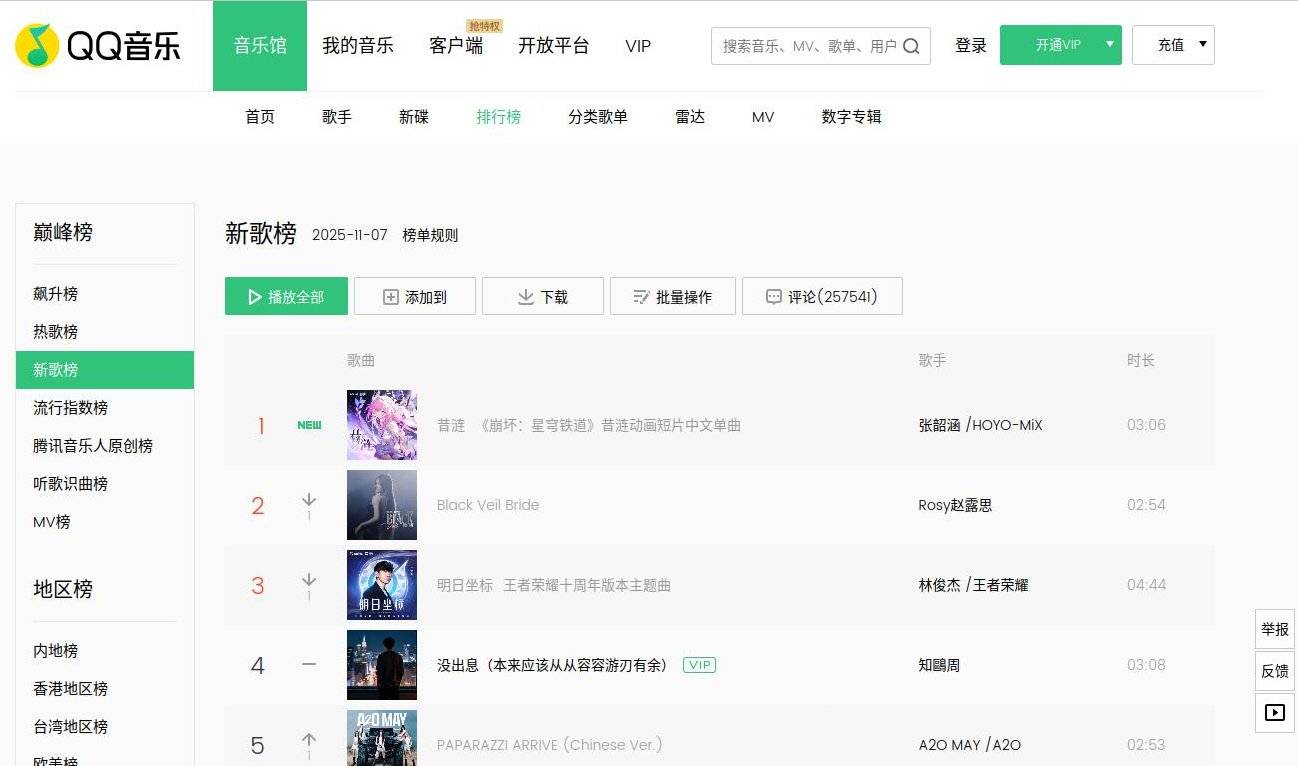Click the 举报 report button
Screen dimensions: 1298x766
(x=1275, y=630)
